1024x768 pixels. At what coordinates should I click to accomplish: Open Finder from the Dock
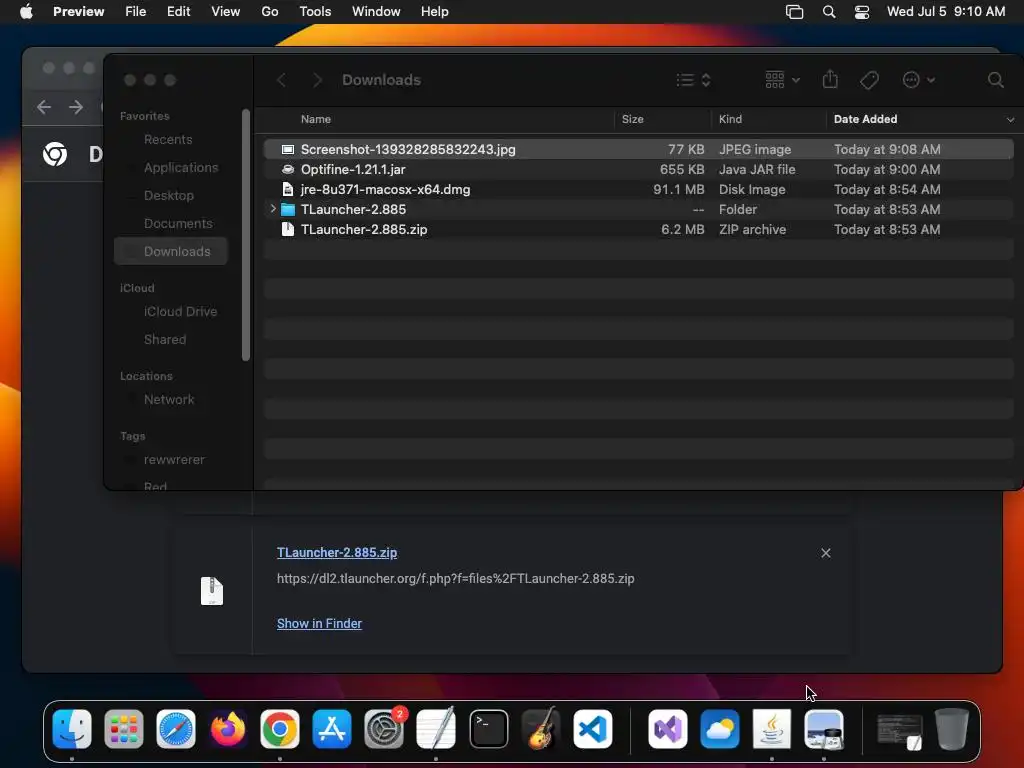coord(72,728)
